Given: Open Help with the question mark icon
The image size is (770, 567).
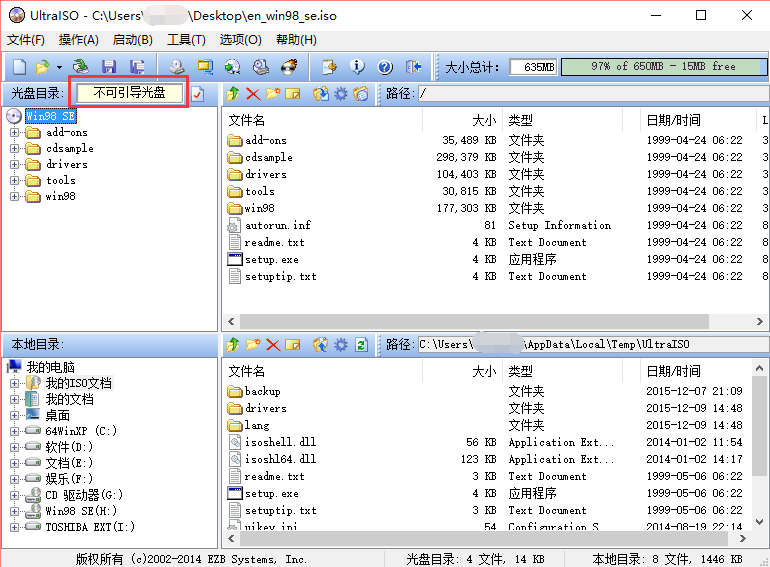Looking at the screenshot, I should pos(385,67).
